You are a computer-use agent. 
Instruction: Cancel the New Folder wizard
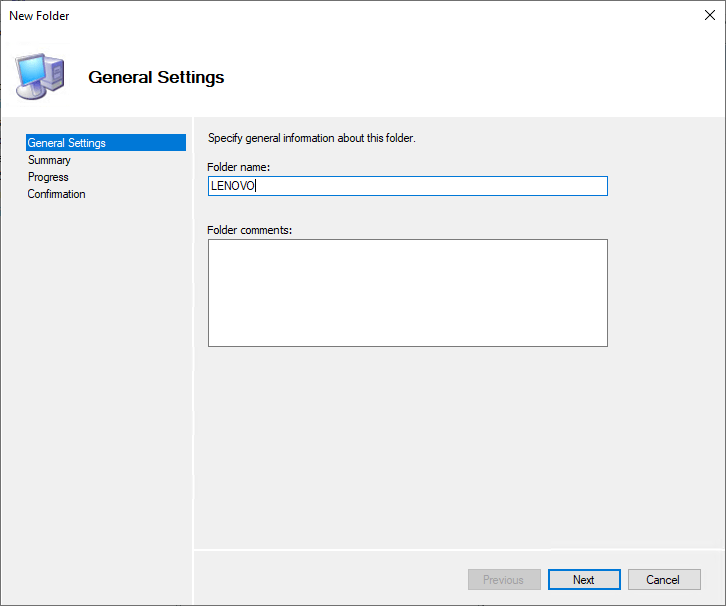point(663,580)
